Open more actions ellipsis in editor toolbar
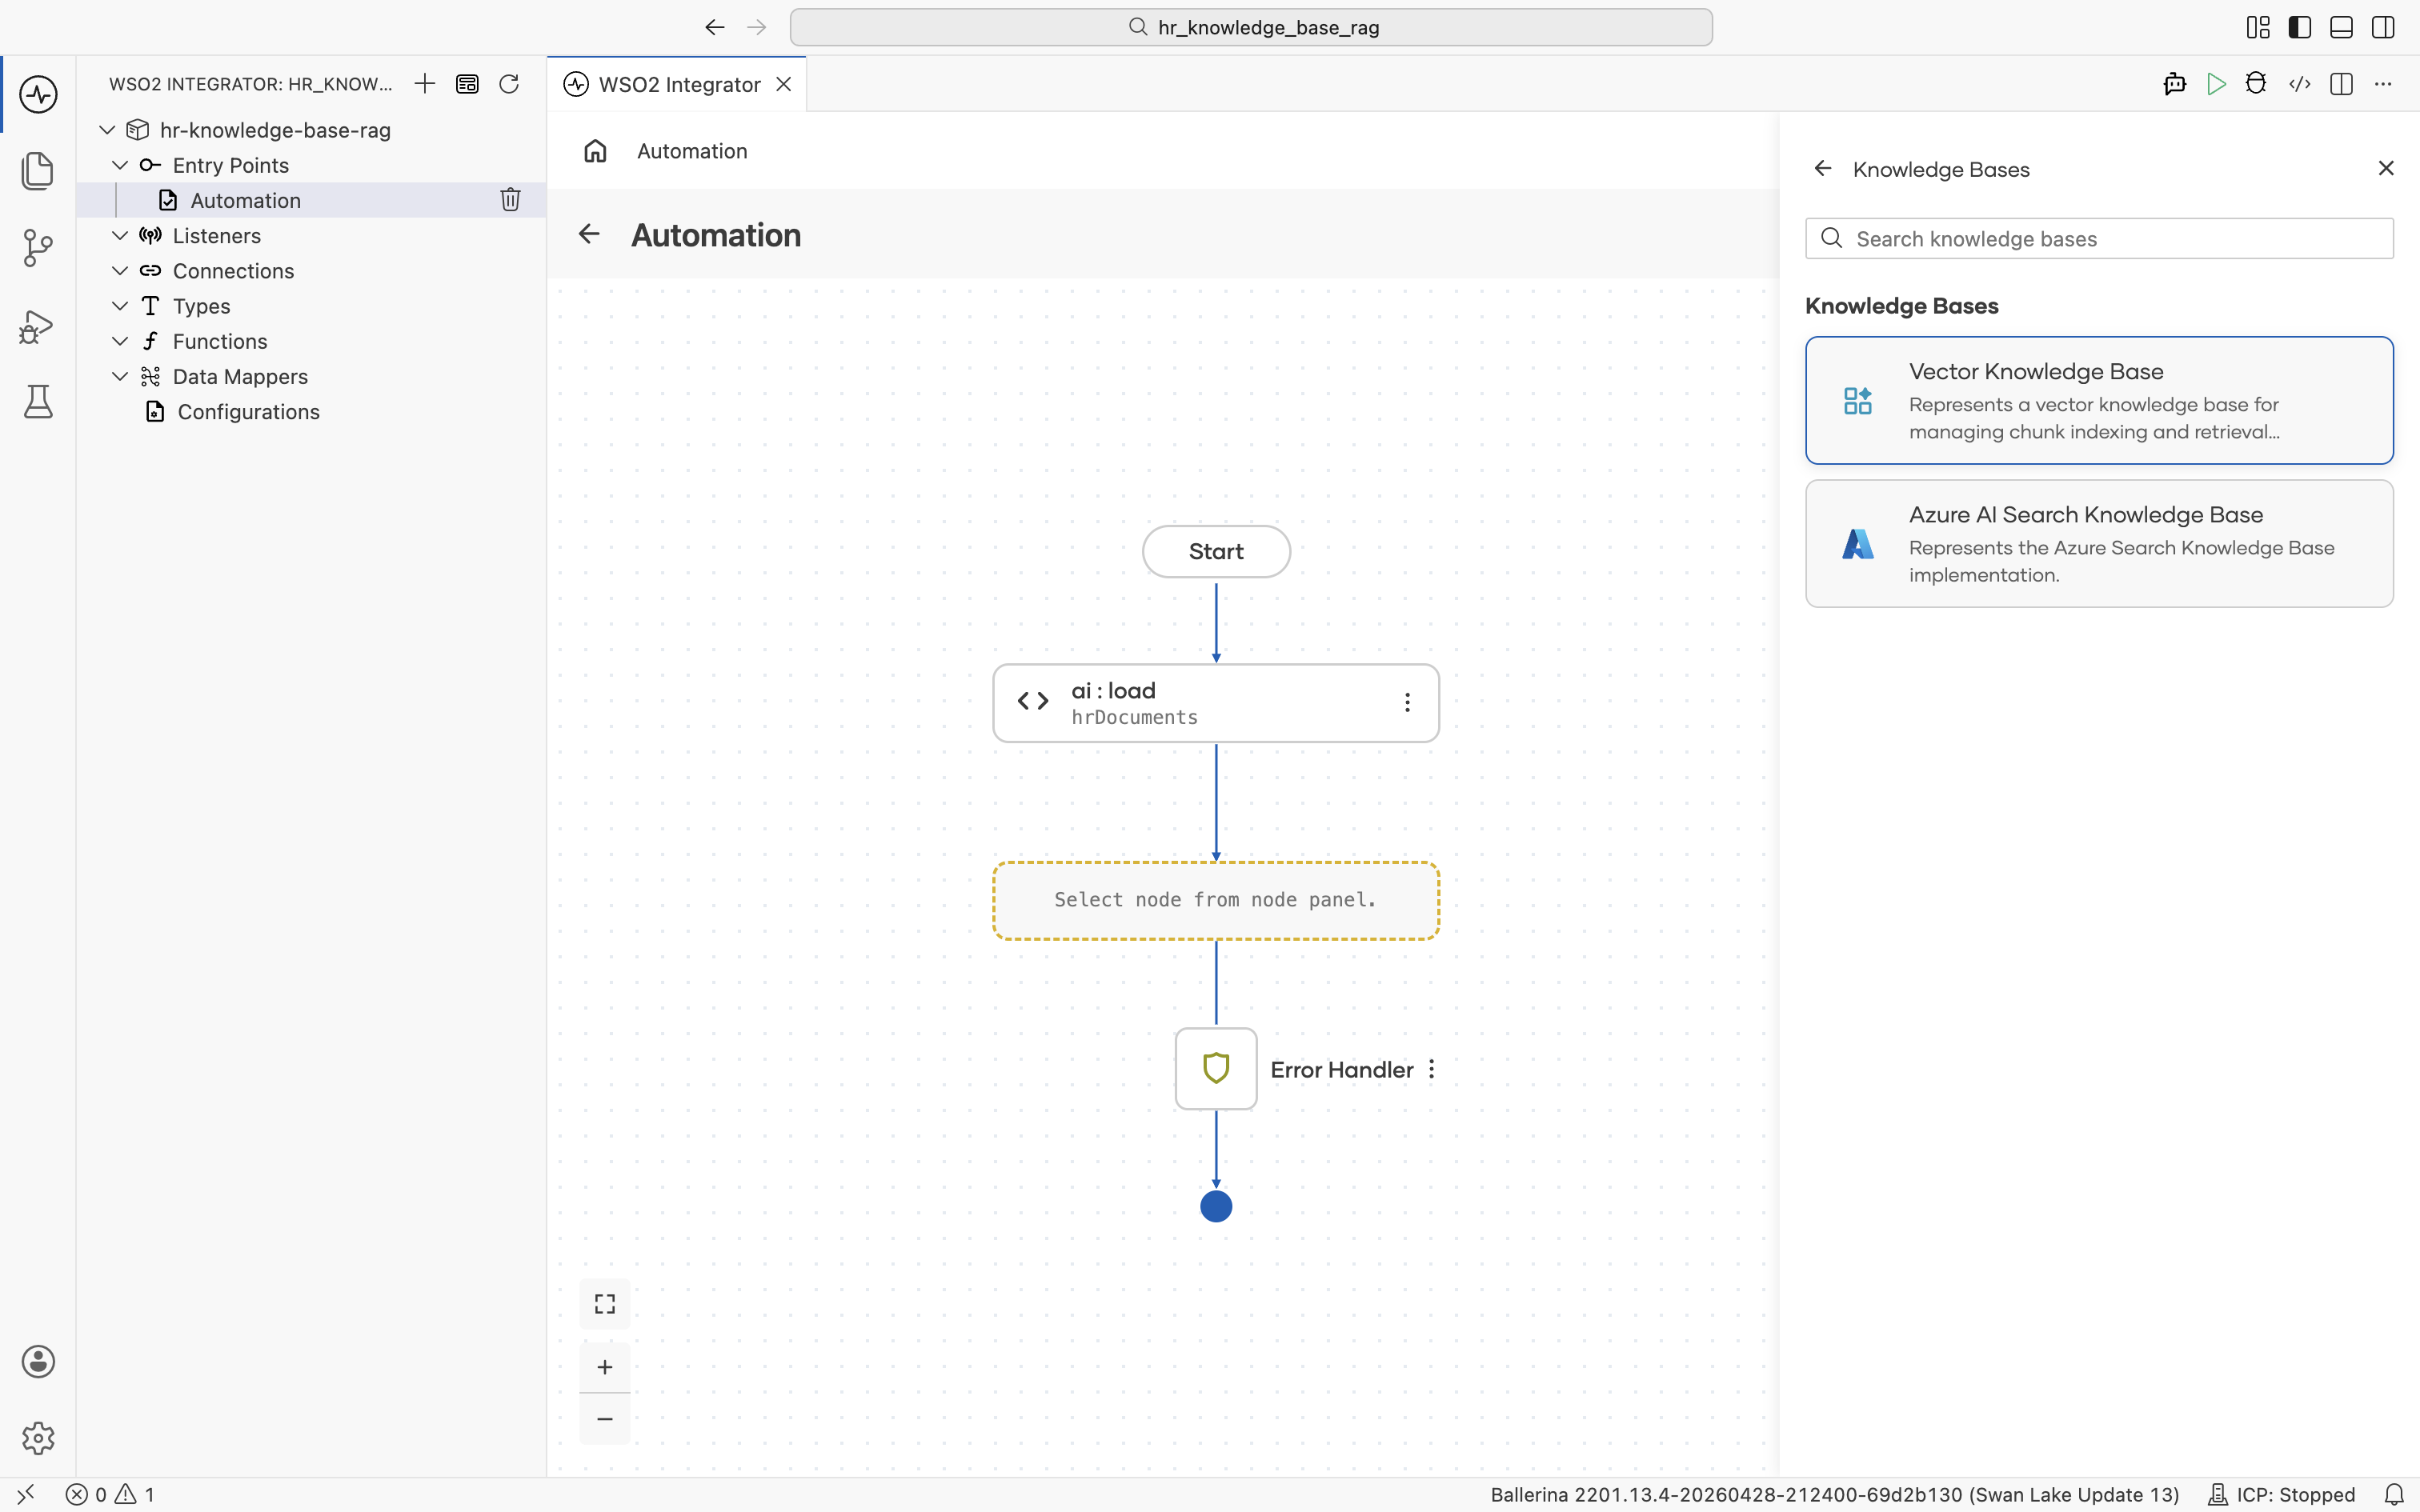Screen dimensions: 2420x1512 tap(2383, 84)
